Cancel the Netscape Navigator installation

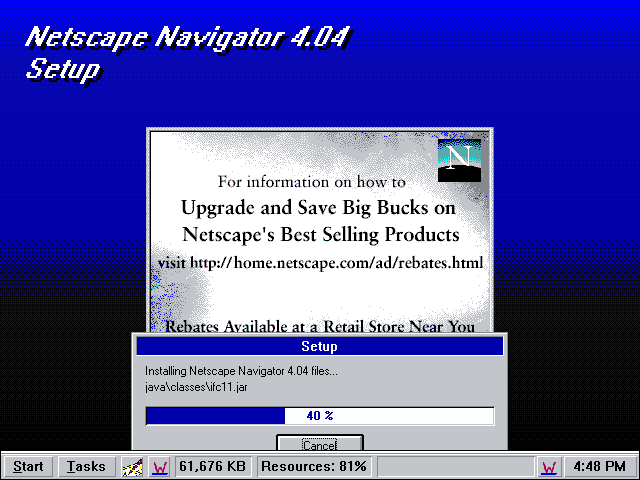[x=319, y=444]
